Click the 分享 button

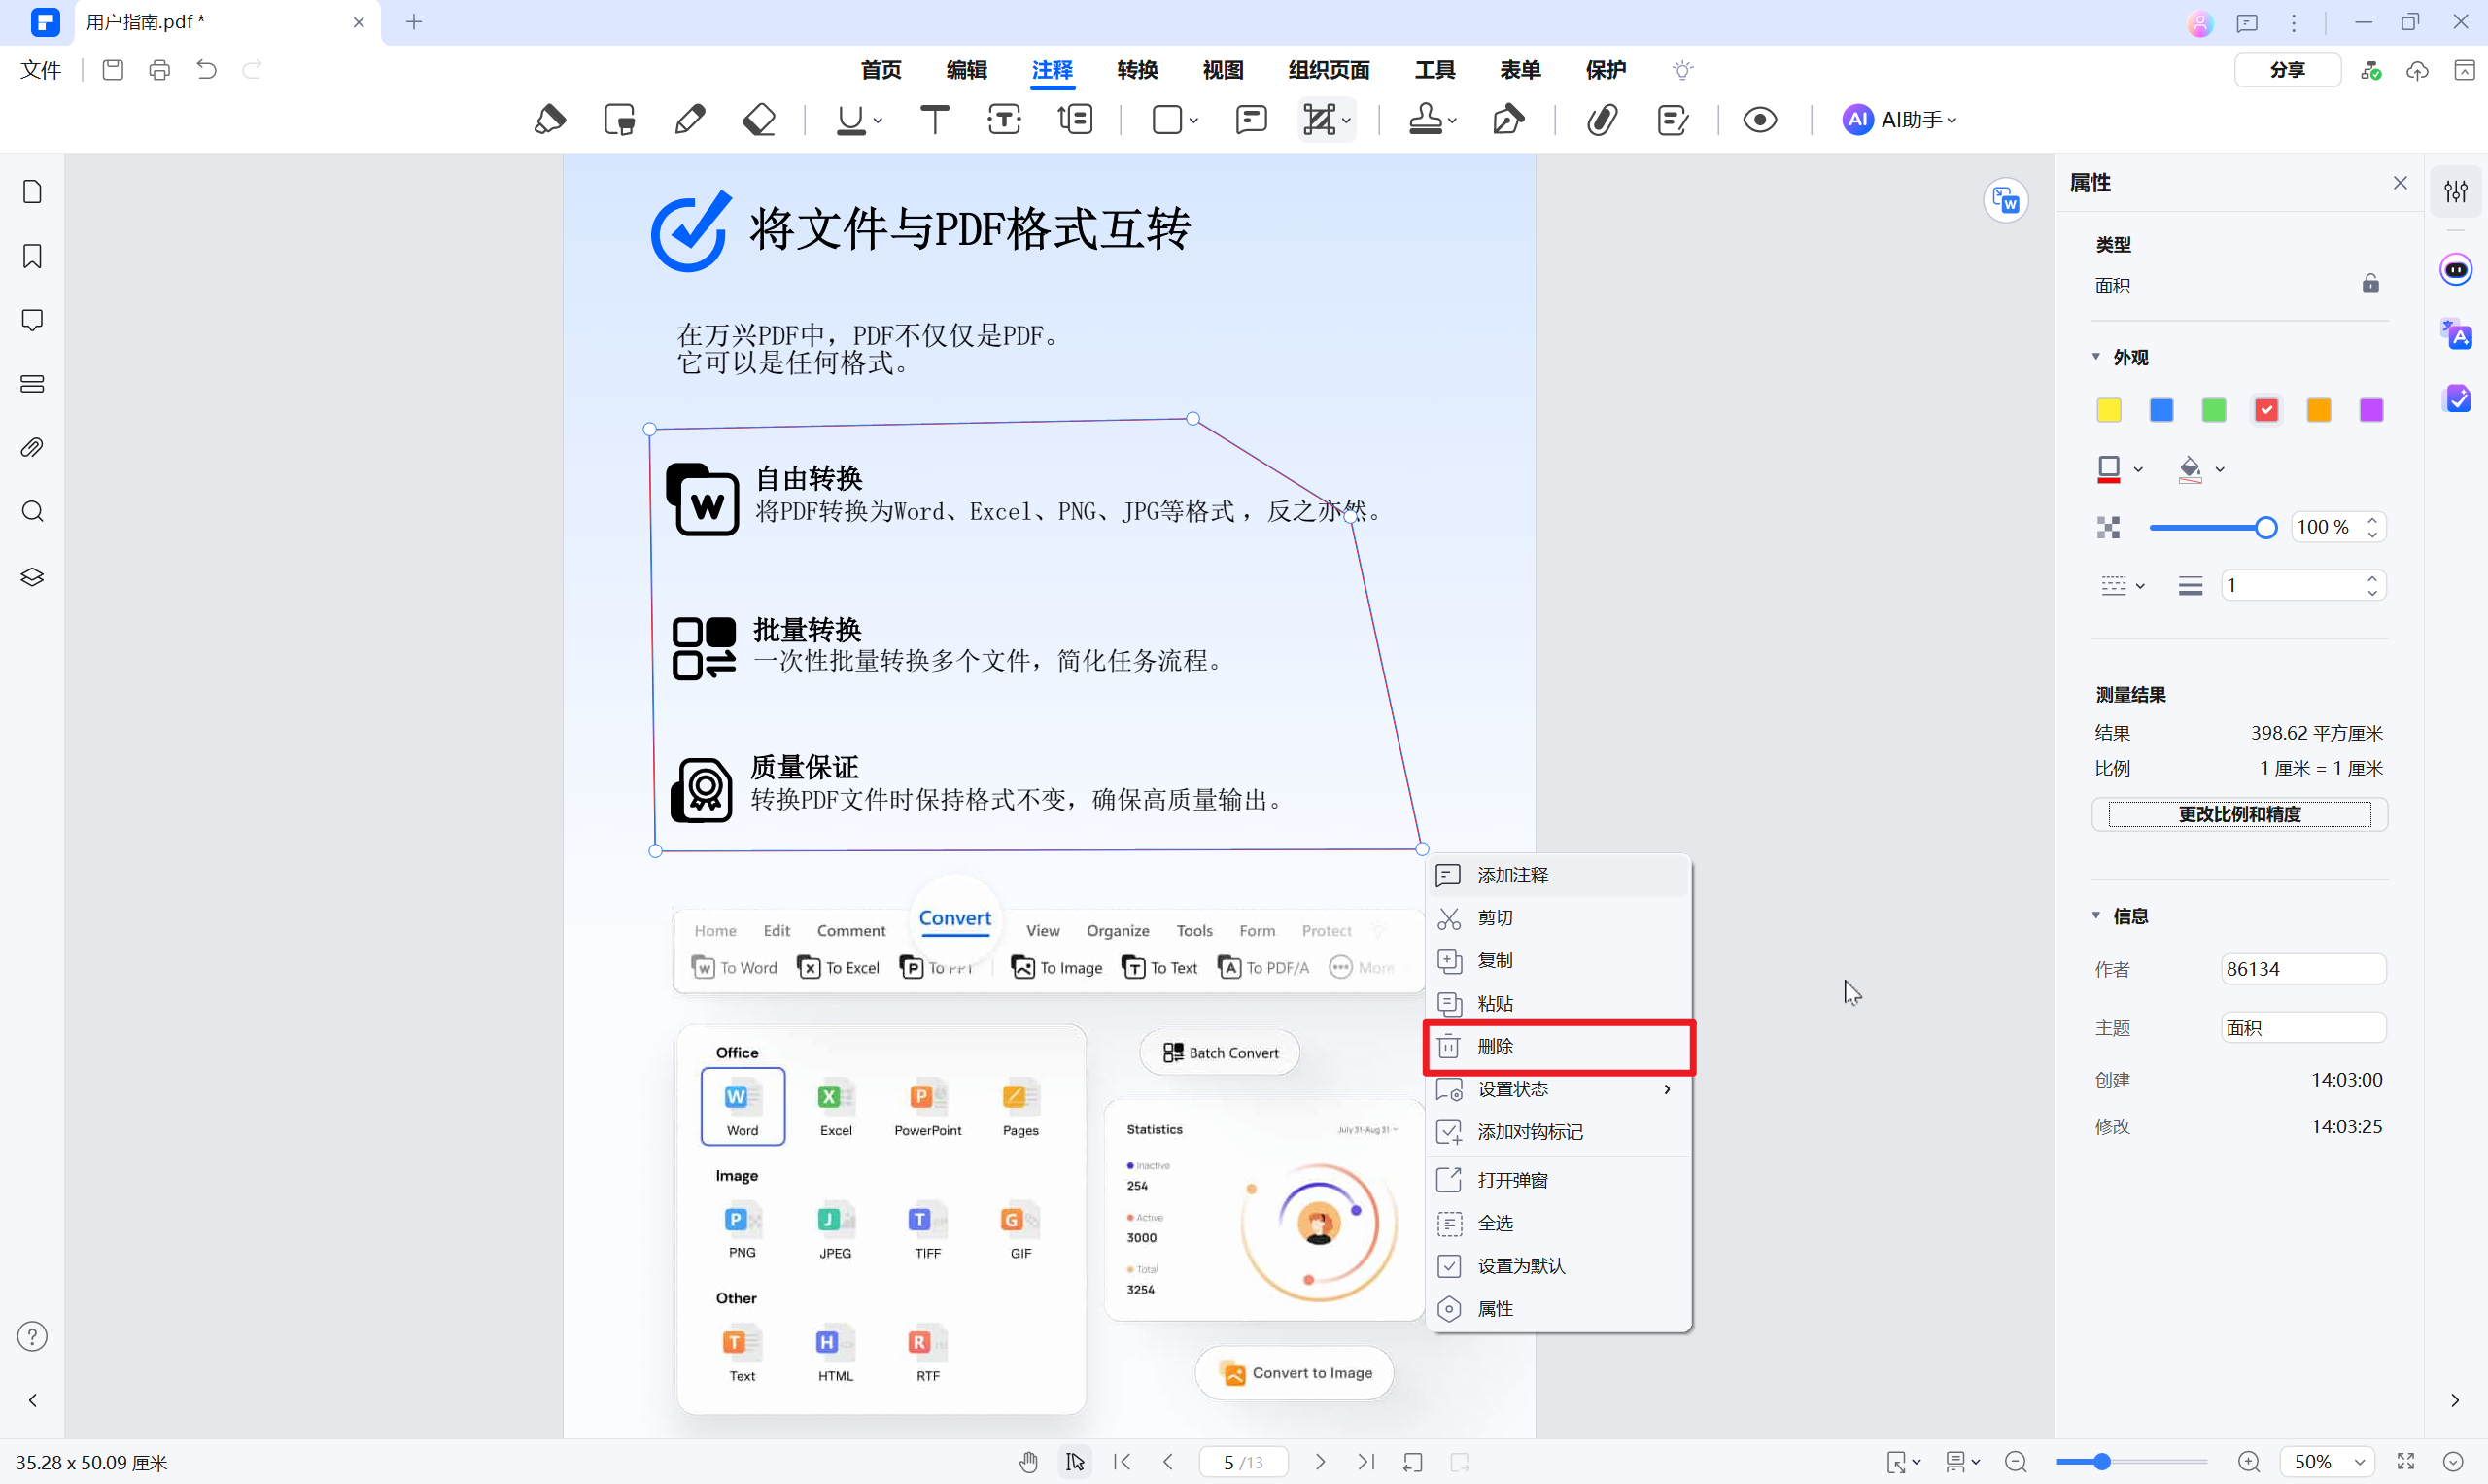2287,70
